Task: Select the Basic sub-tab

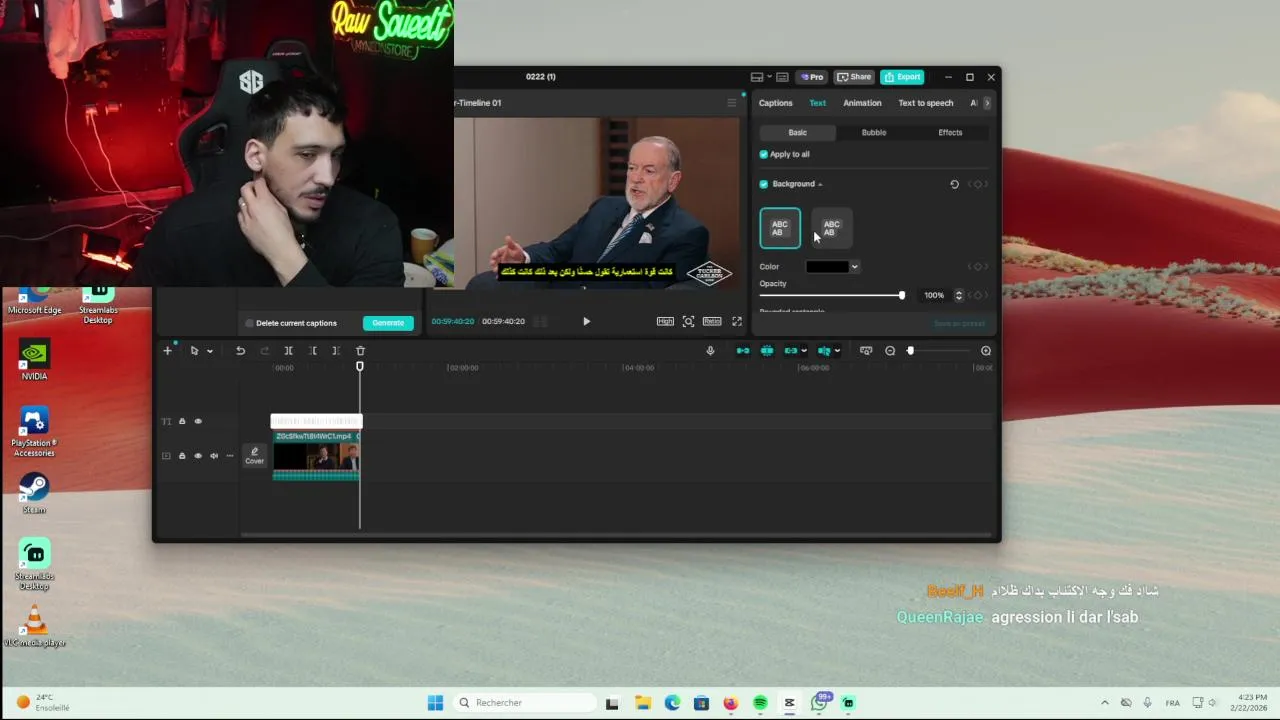Action: [797, 132]
